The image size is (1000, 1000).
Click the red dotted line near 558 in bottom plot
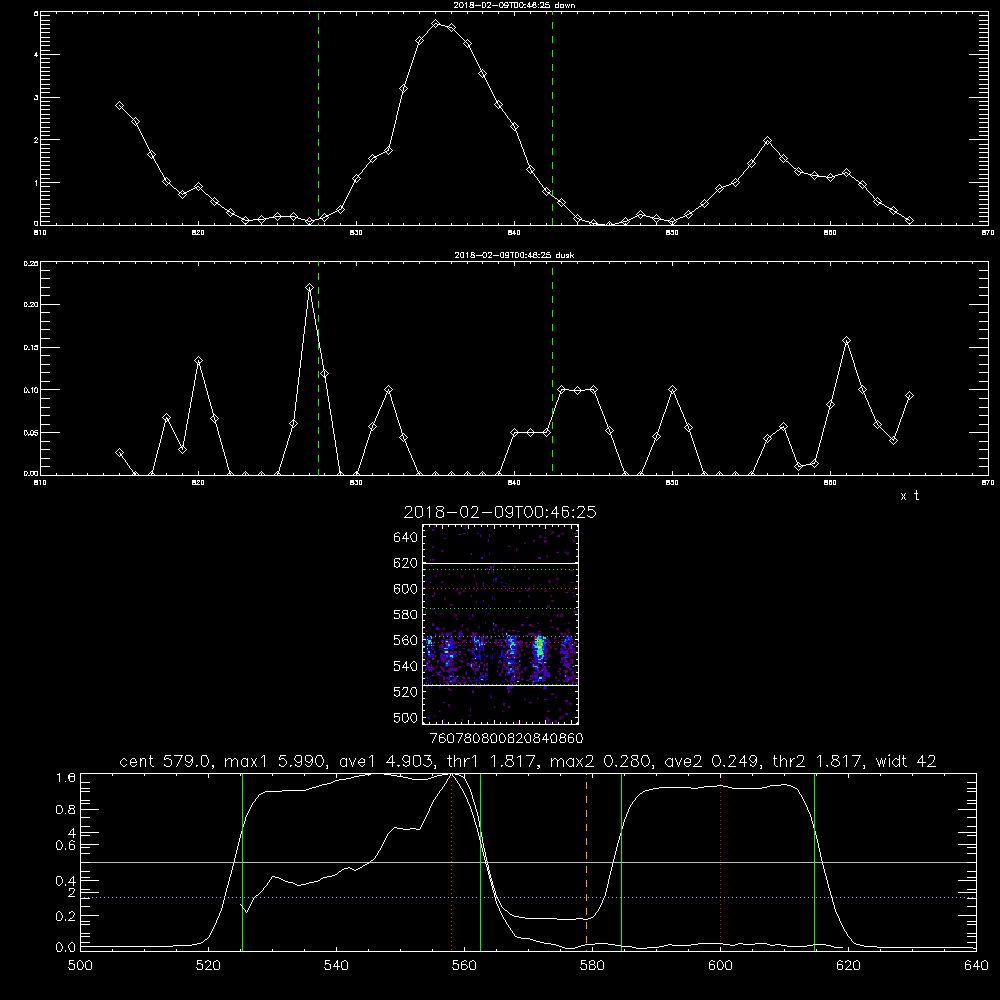452,861
